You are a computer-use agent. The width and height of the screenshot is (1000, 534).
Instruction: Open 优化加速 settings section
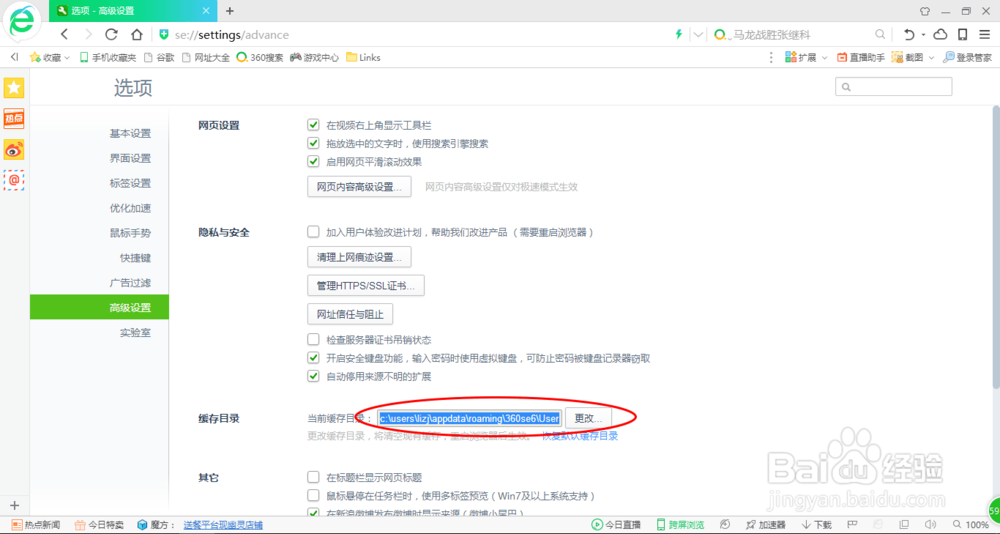[x=130, y=208]
